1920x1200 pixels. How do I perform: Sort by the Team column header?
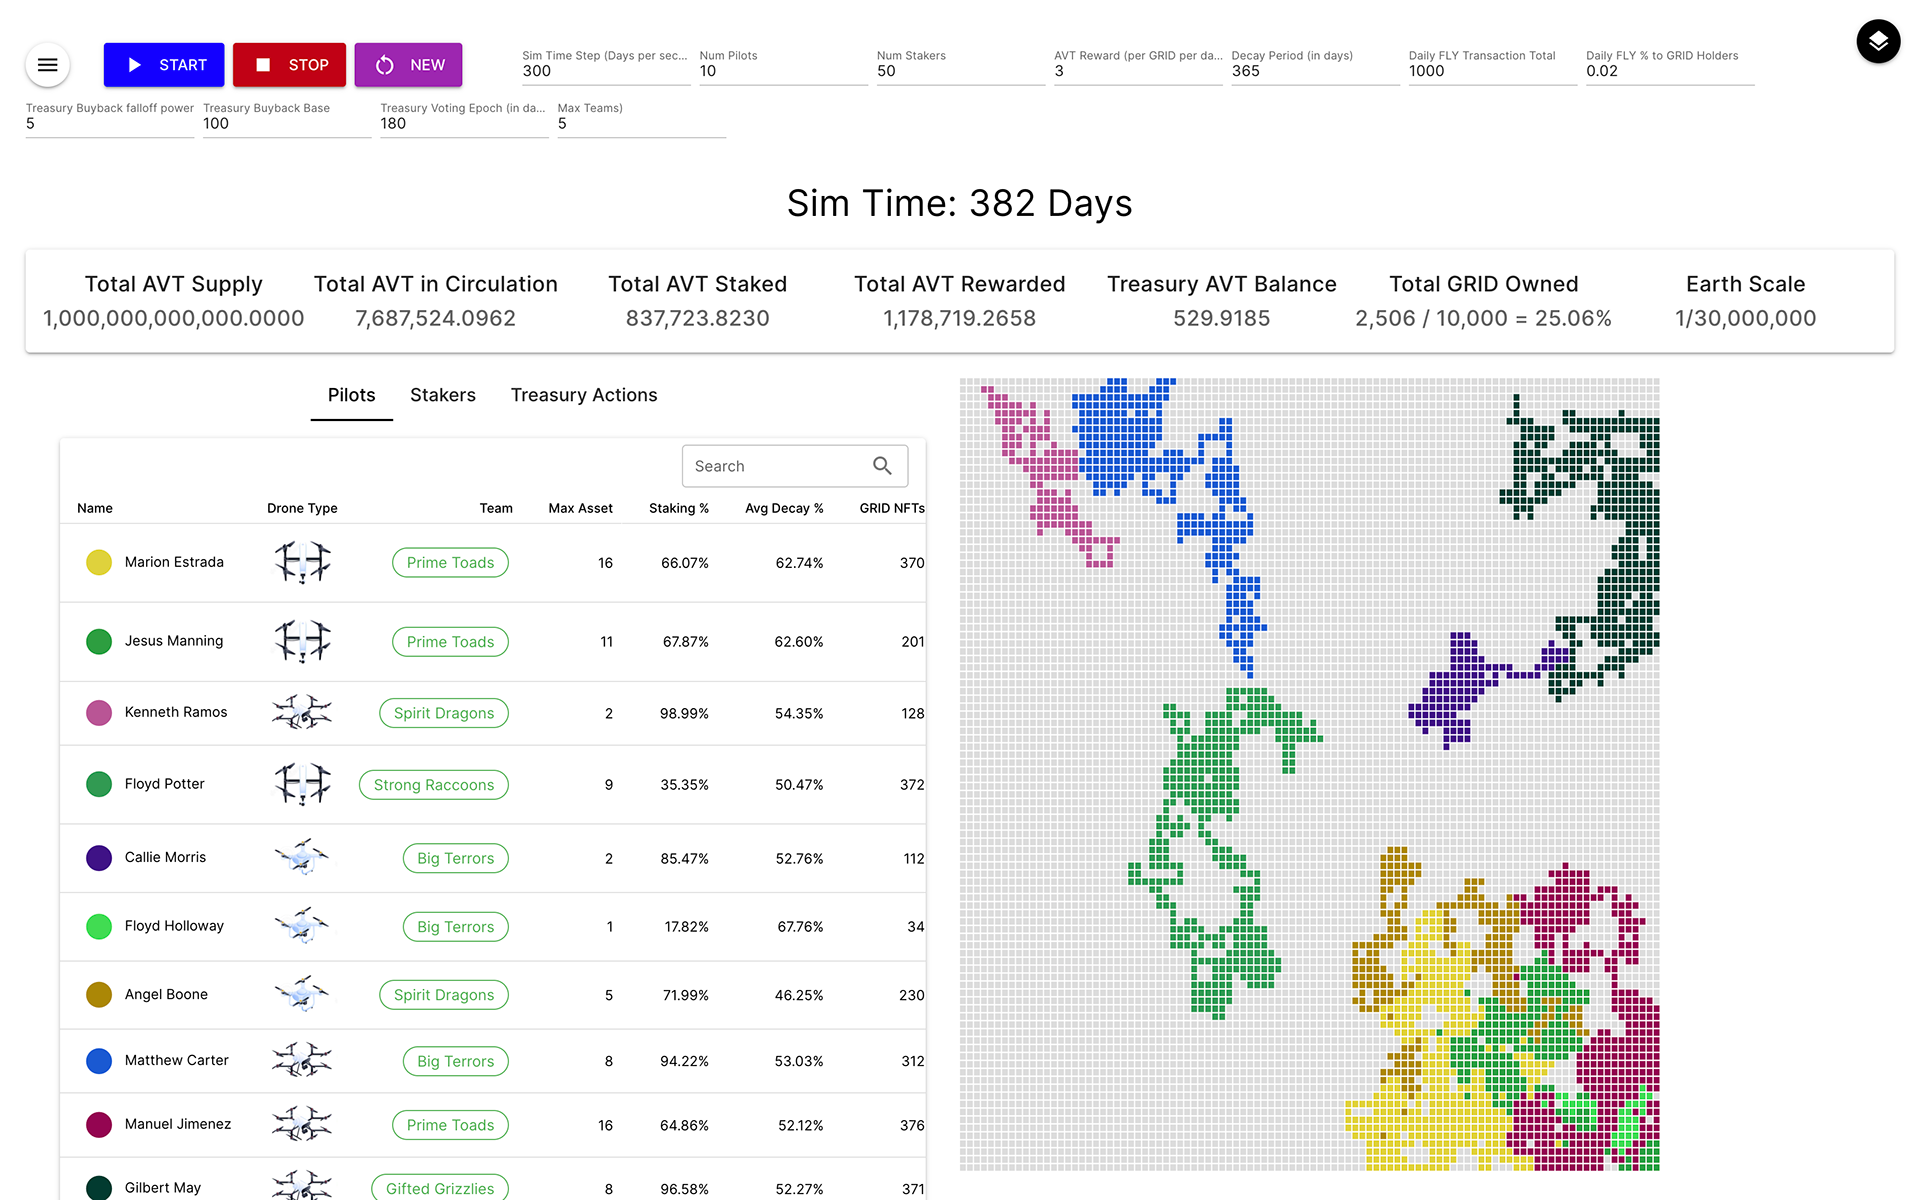[x=496, y=508]
